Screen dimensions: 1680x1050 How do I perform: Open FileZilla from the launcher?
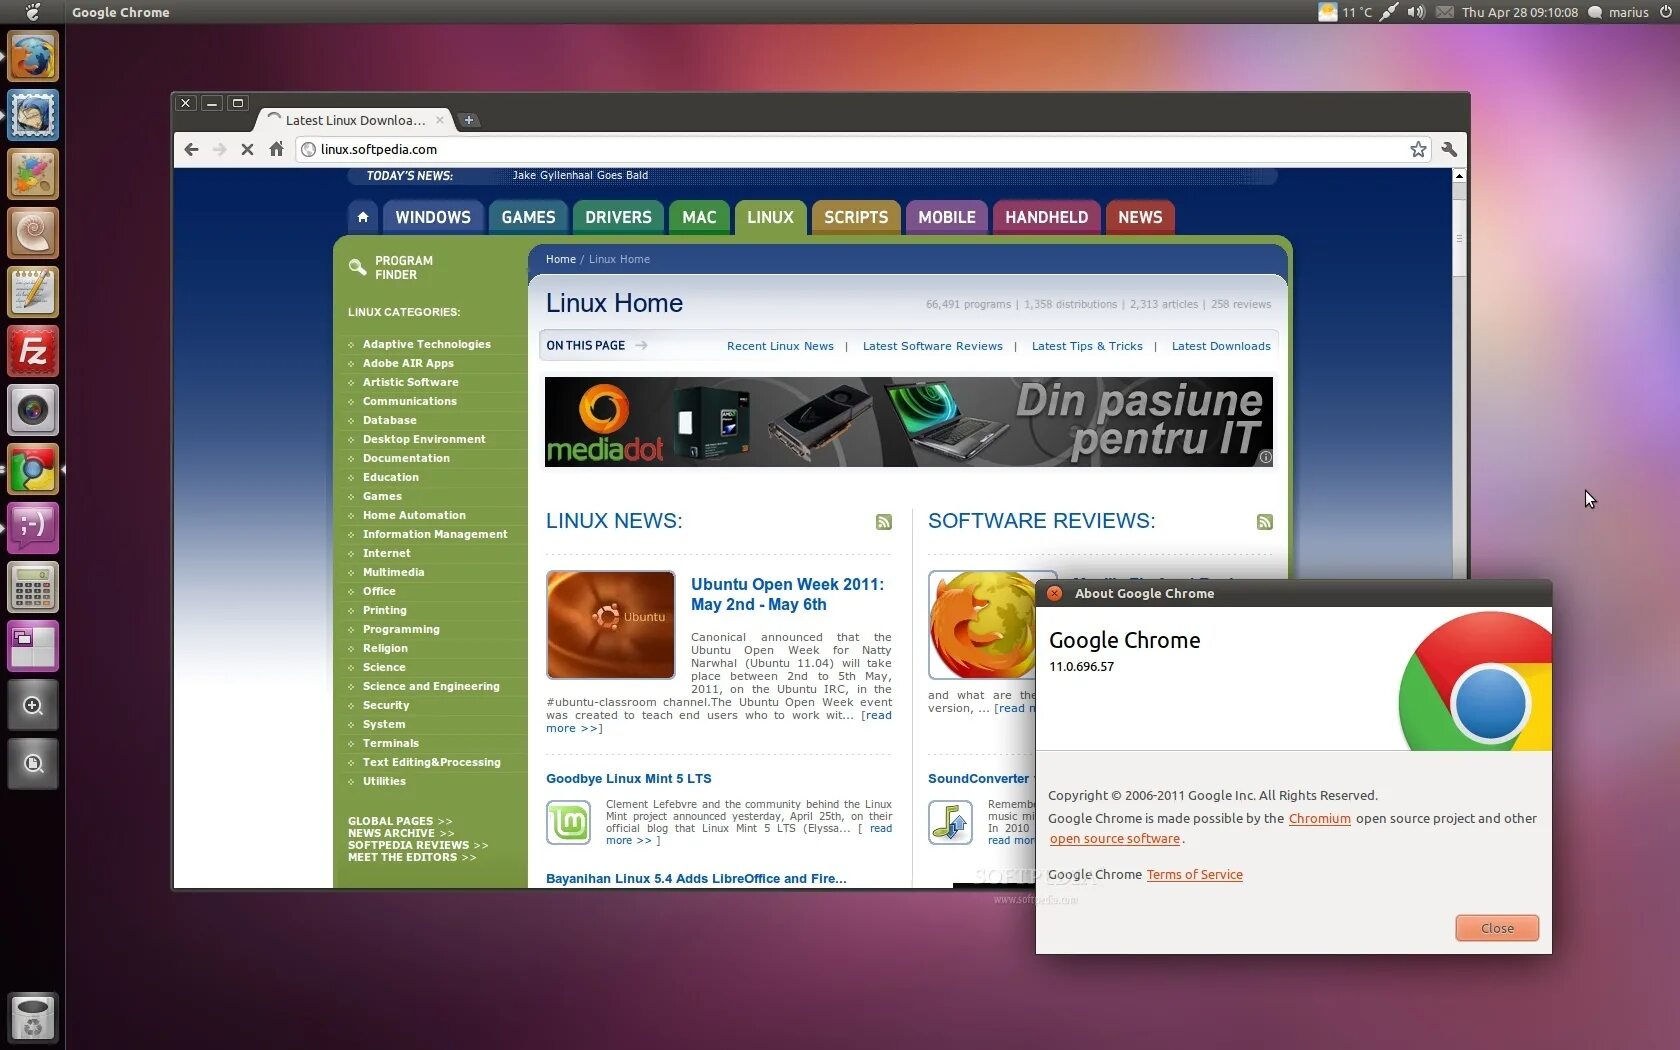pos(33,351)
